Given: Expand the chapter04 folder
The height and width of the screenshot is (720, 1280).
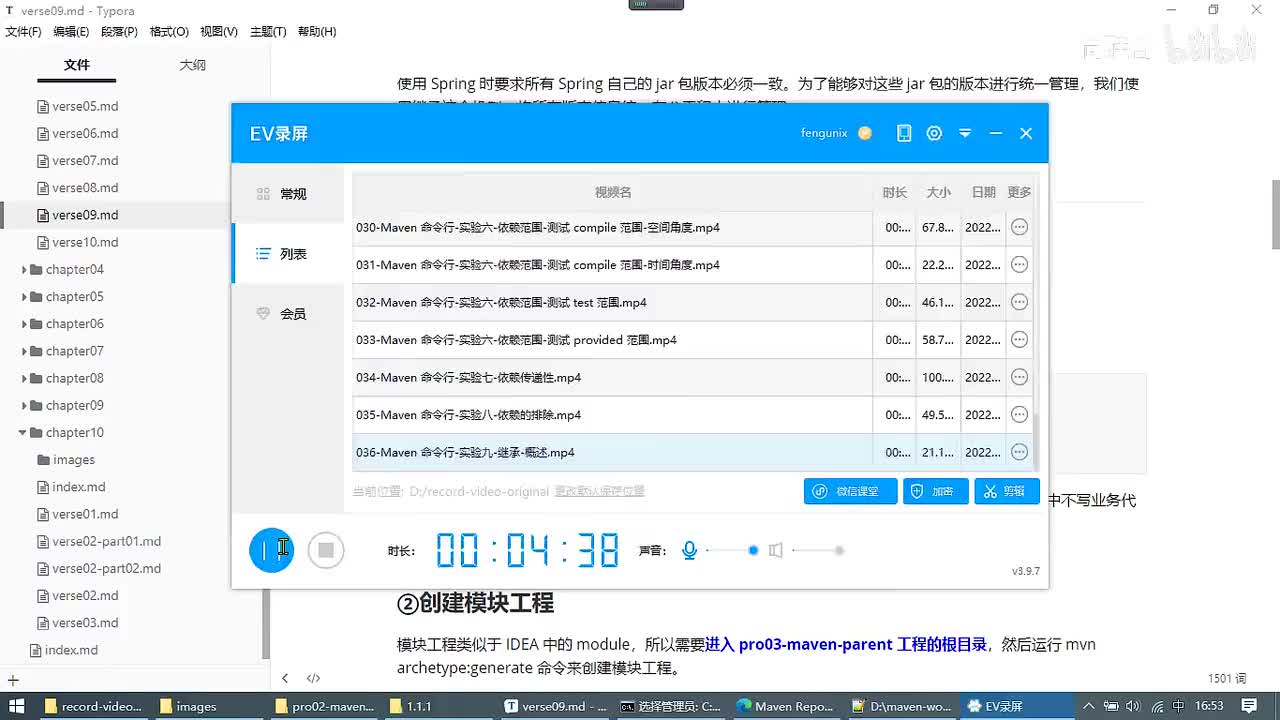Looking at the screenshot, I should tap(24, 270).
